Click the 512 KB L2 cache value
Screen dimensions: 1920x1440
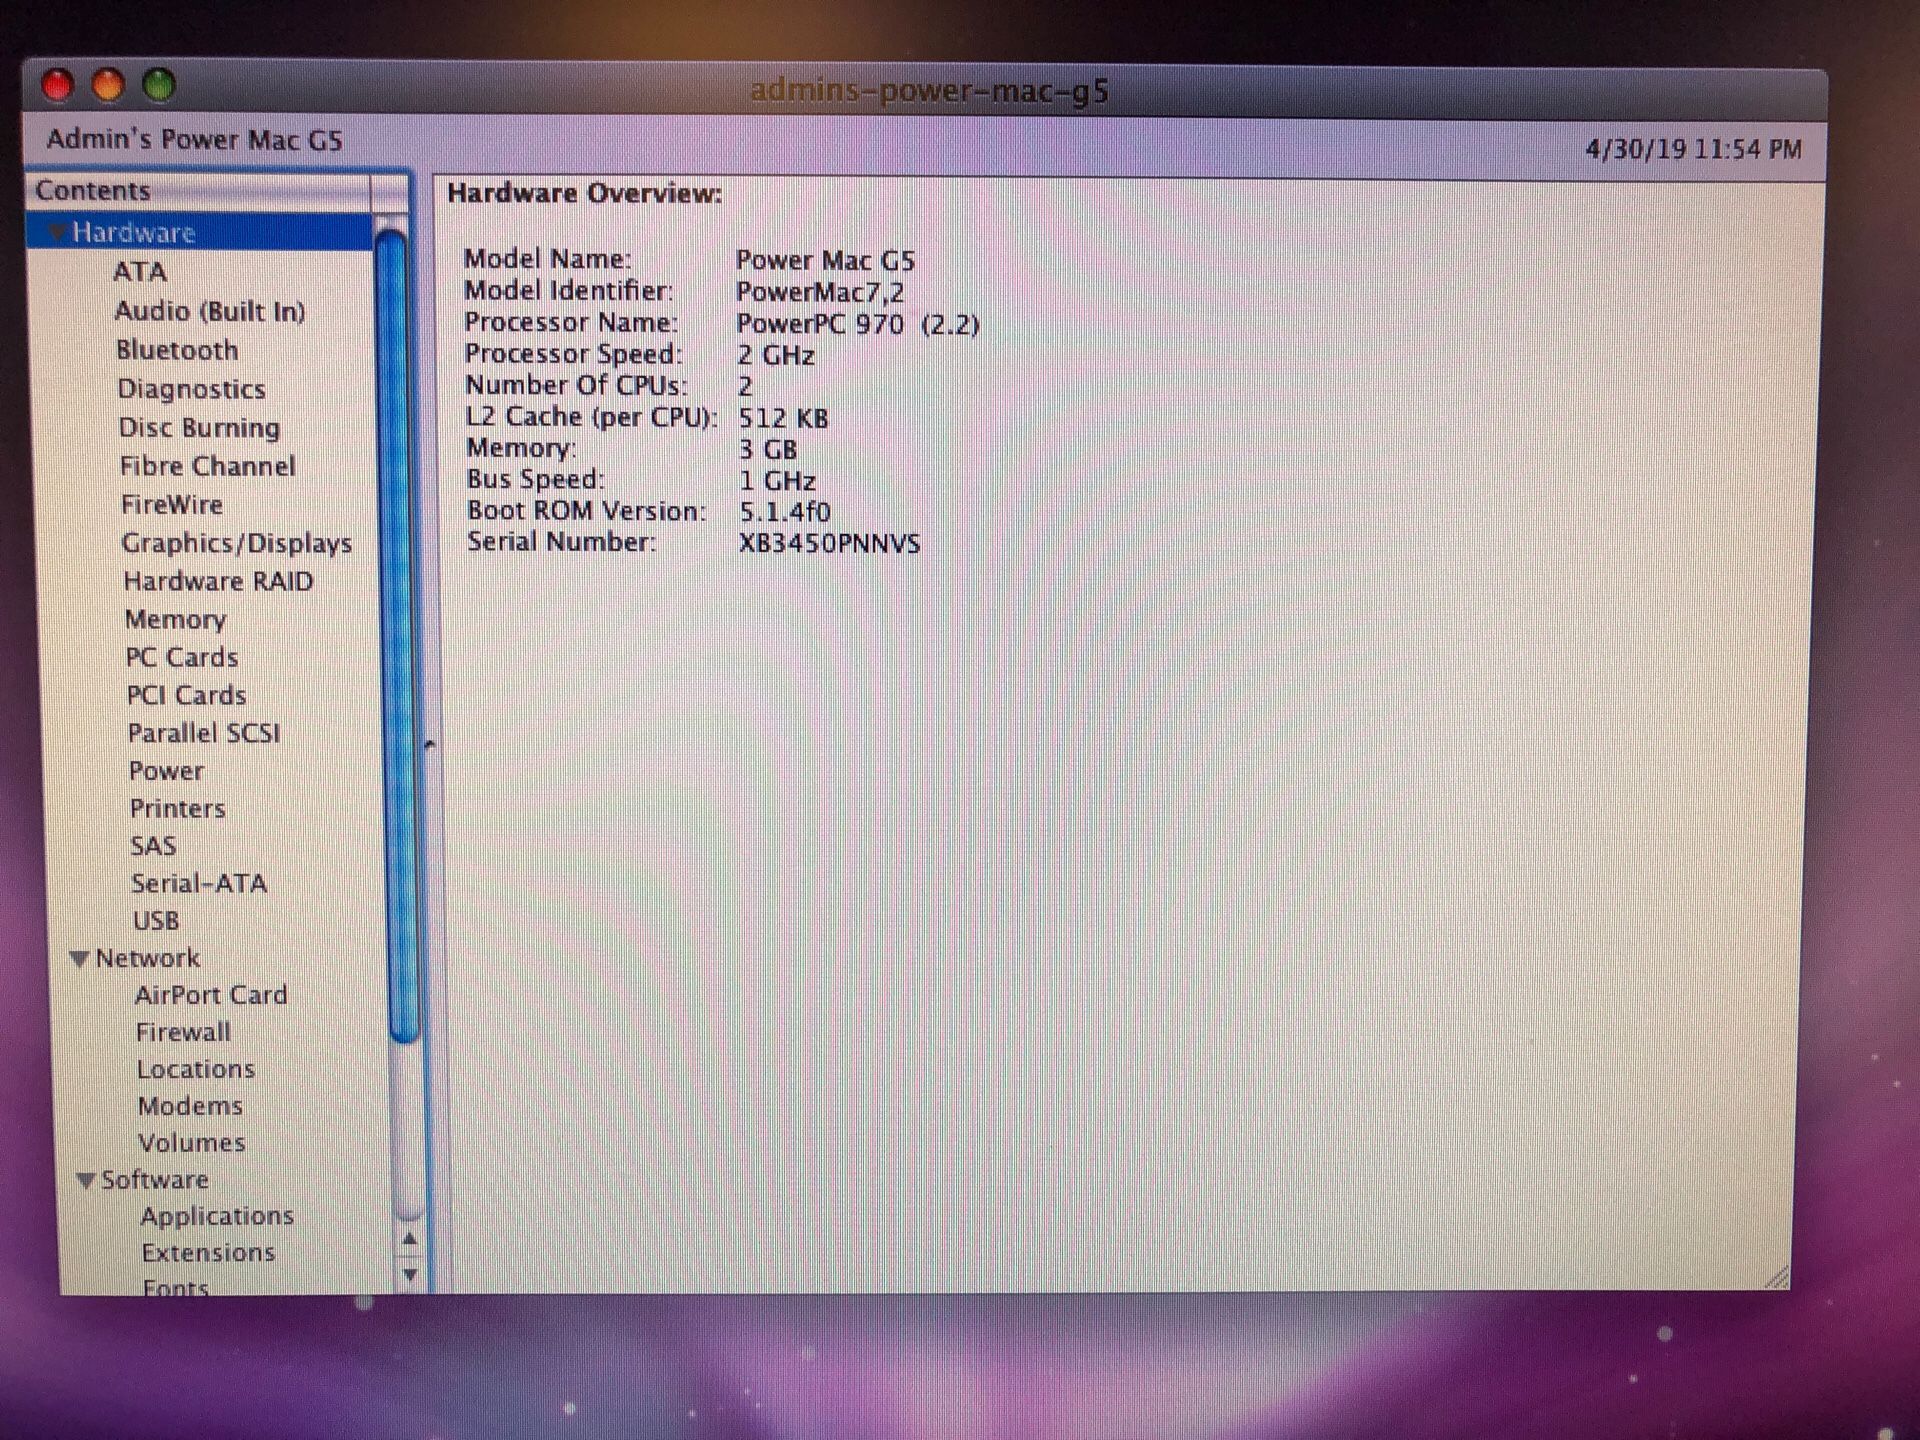783,418
